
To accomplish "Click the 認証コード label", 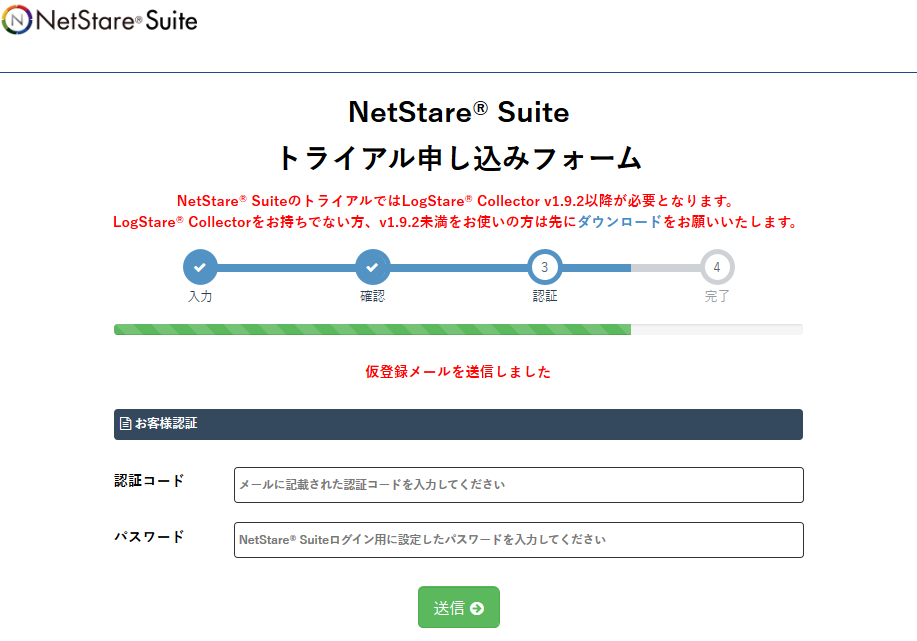I will click(x=149, y=481).
